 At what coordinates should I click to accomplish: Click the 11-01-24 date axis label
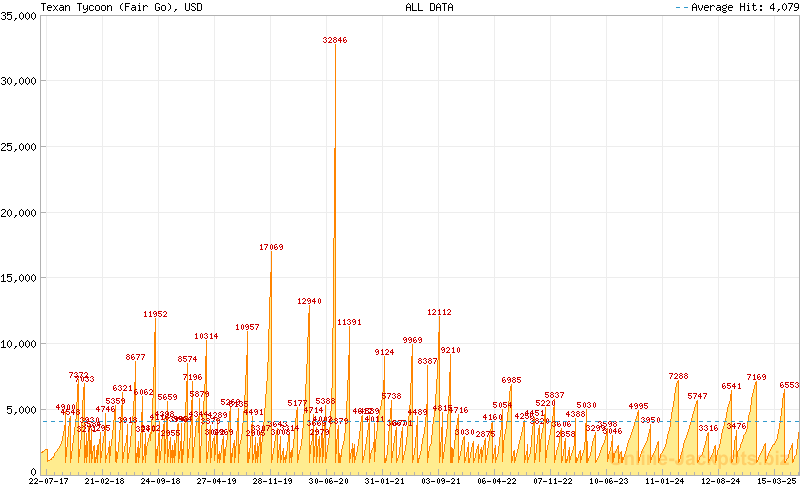[x=664, y=481]
